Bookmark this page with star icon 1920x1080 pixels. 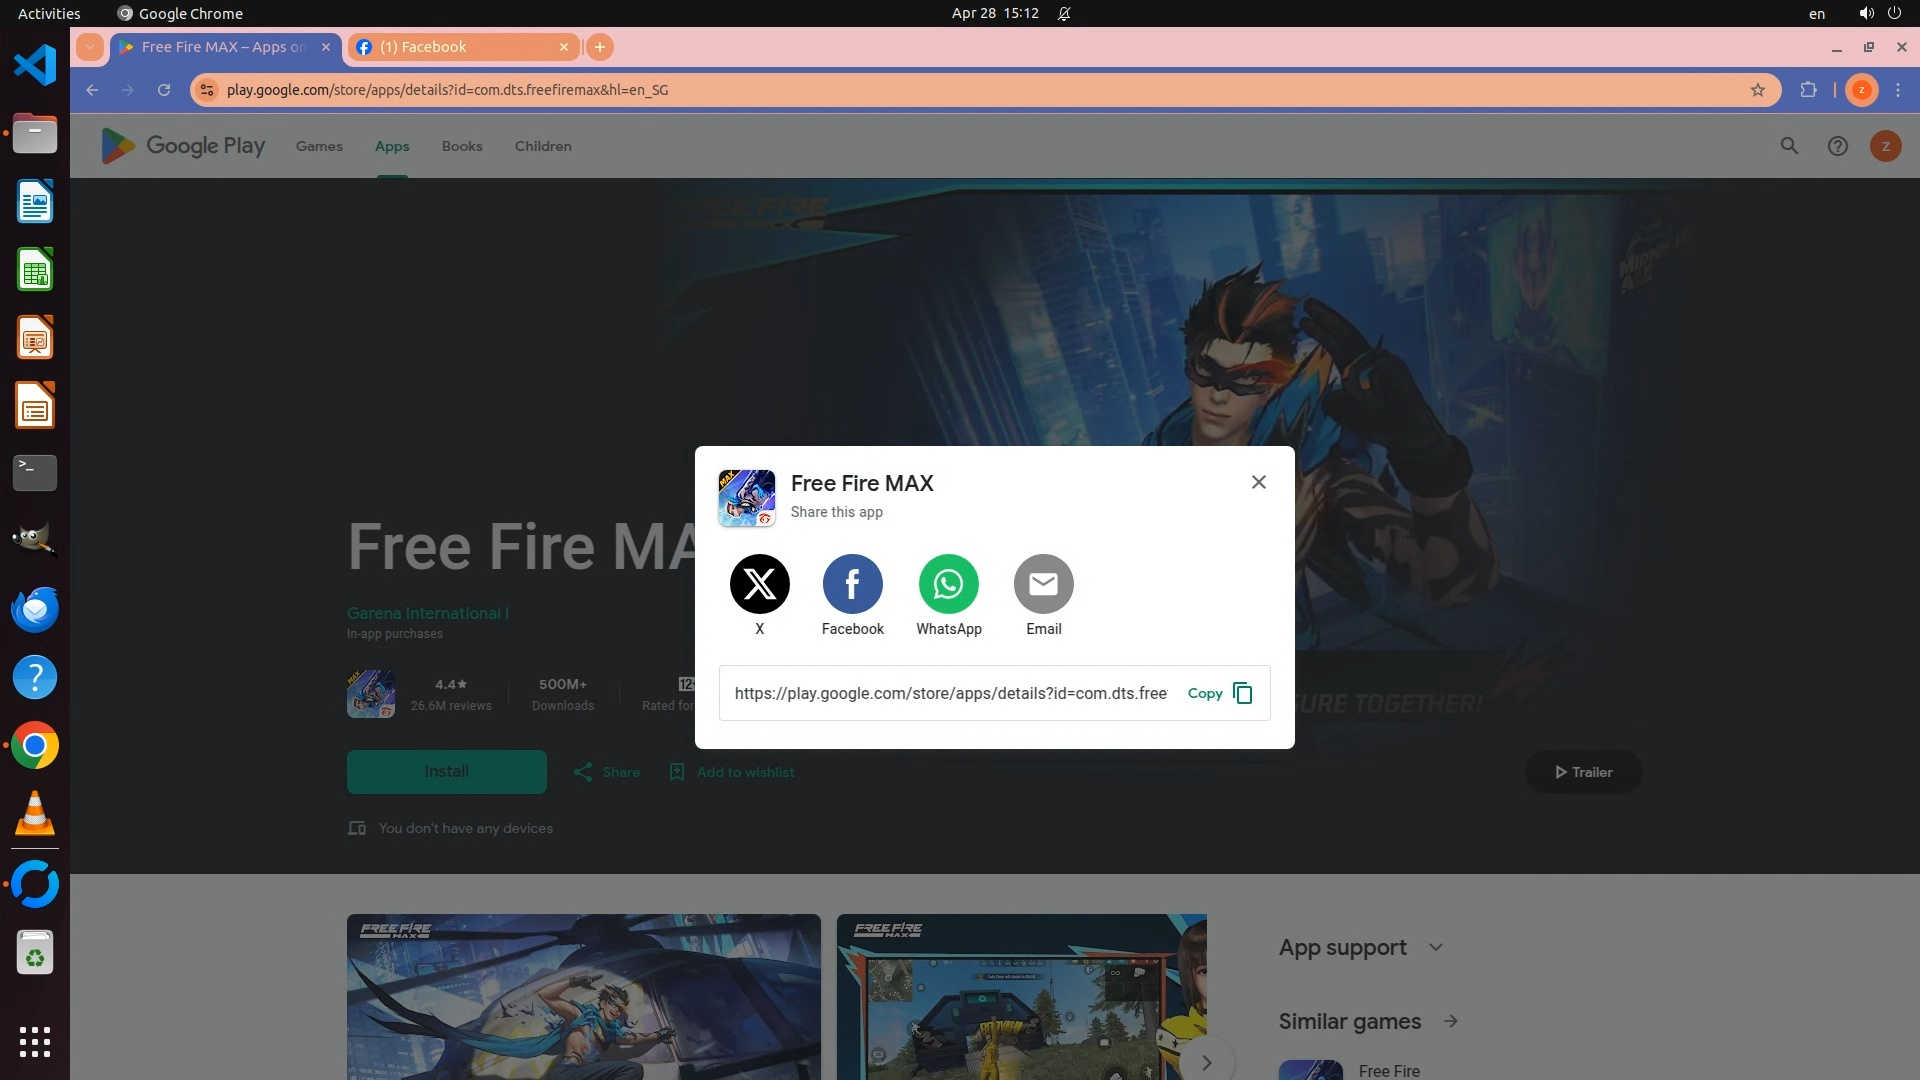pos(1757,90)
